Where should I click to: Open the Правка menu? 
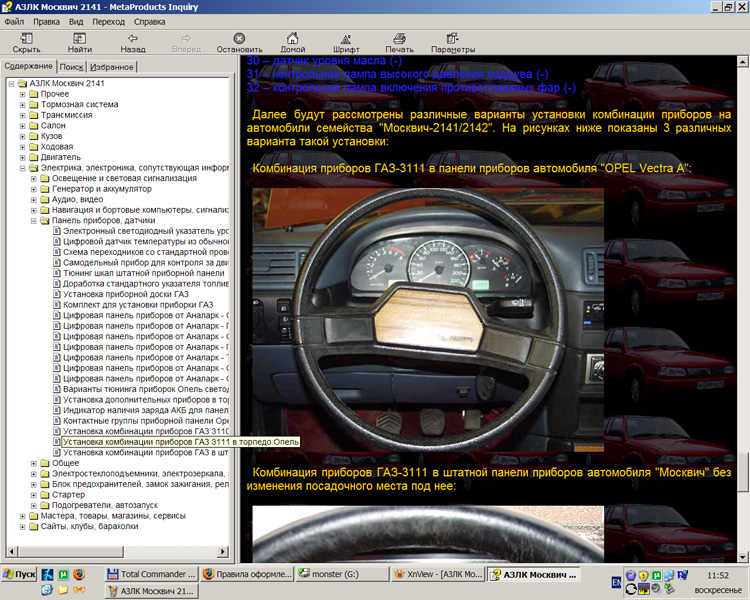tap(46, 22)
